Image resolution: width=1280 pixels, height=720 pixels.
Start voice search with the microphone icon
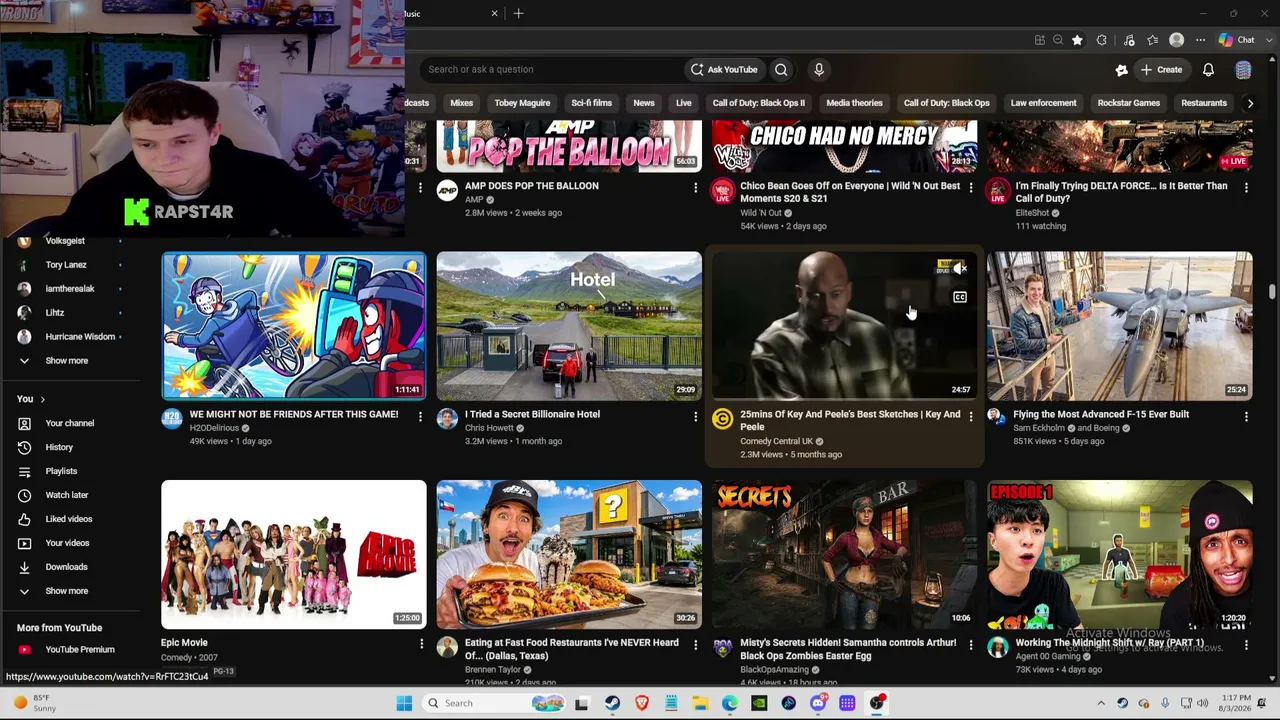pos(819,69)
